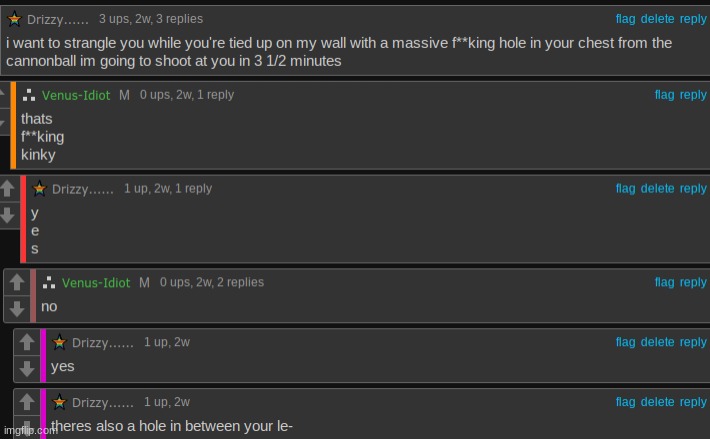Viewport: 710px width, 439px height.
Task: Downvote Drizzy's 'yes' comment
Action: coord(27,369)
